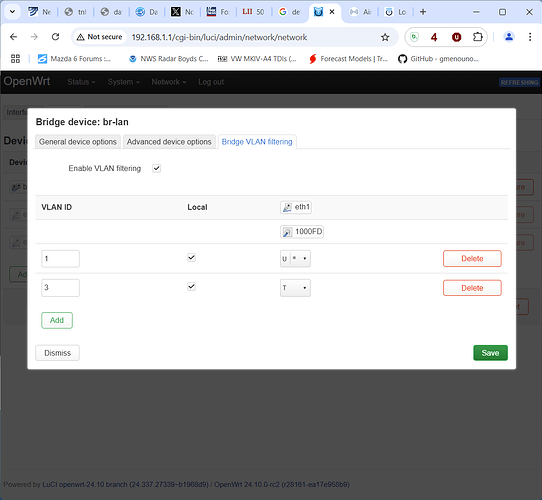
Task: Open the browser extensions puzzle icon
Action: pyautogui.click(x=477, y=37)
